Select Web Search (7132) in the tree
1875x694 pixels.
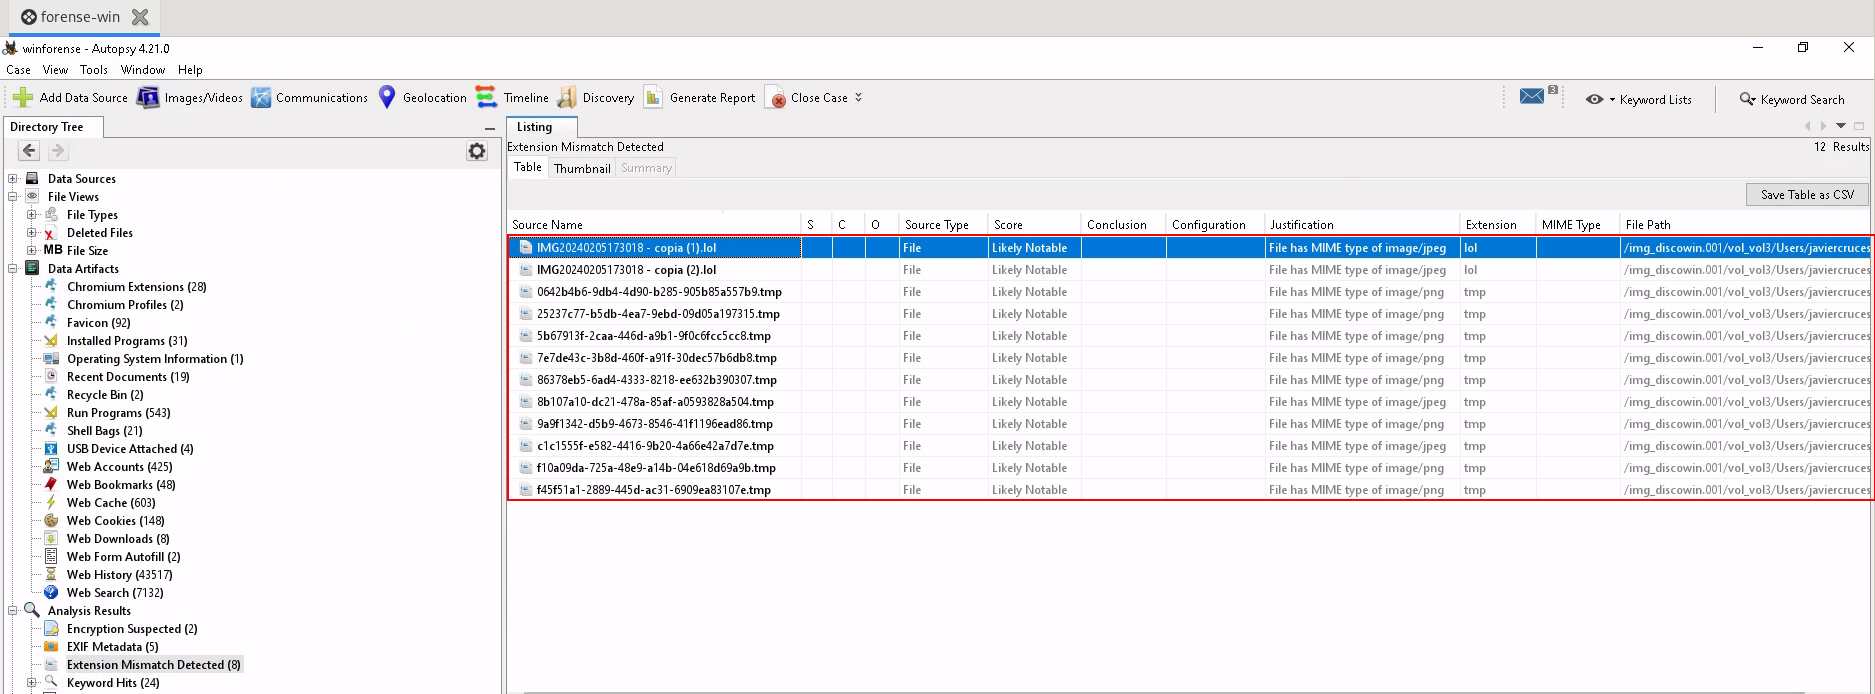click(x=115, y=593)
